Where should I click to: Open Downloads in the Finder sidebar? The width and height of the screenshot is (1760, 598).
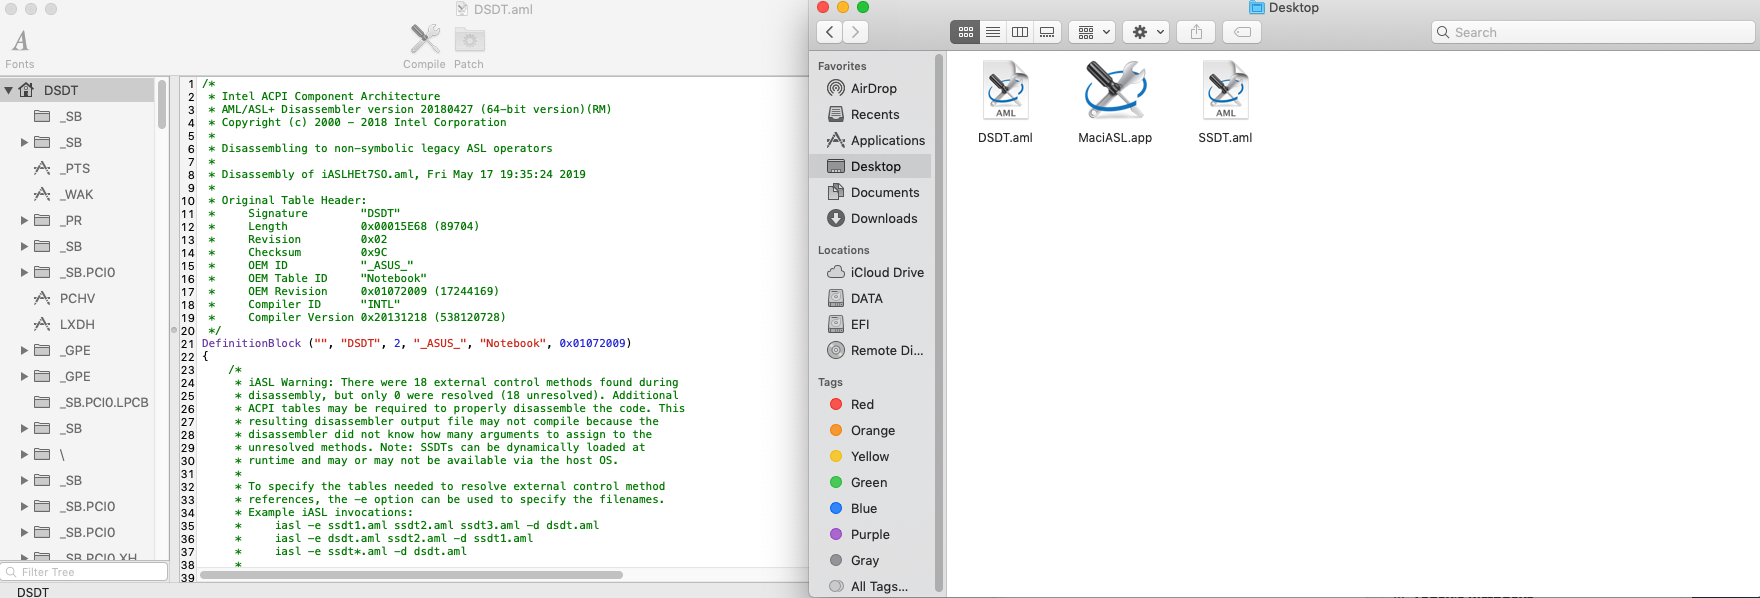[x=872, y=218]
